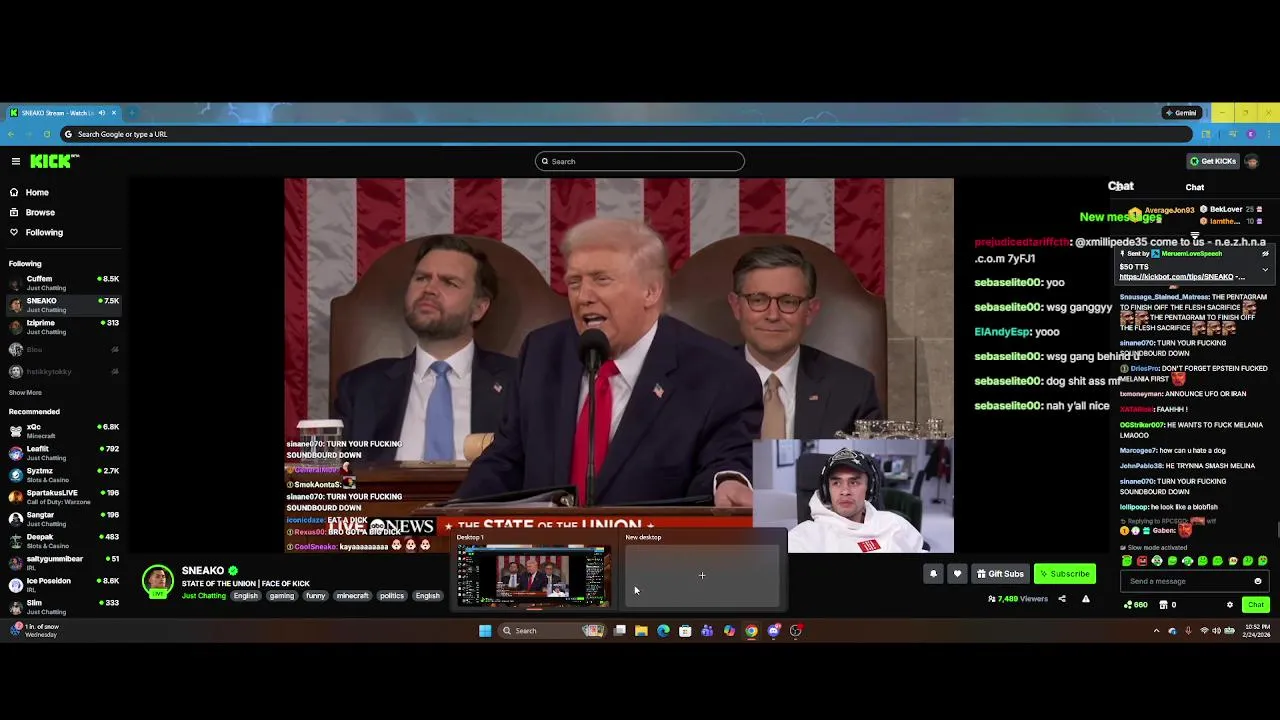Viewport: 1280px width, 720px height.
Task: Select the funny tag under the stream title
Action: 316,596
